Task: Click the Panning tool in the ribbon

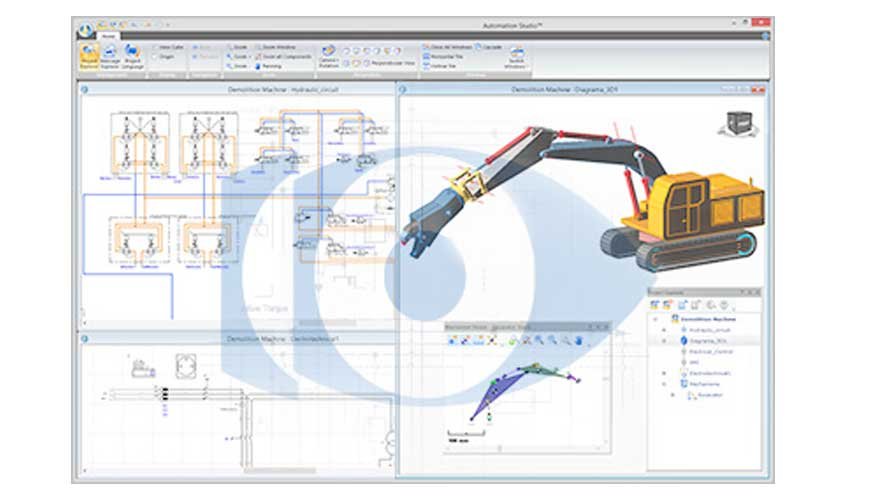Action: [x=269, y=66]
